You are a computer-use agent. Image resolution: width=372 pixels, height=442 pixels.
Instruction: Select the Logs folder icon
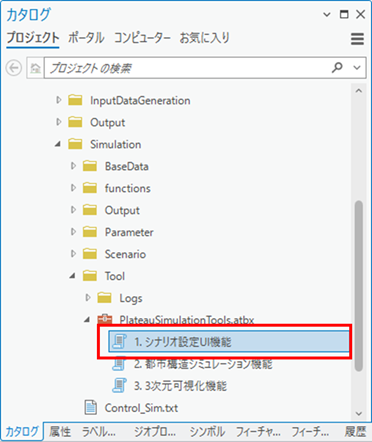[x=104, y=298]
